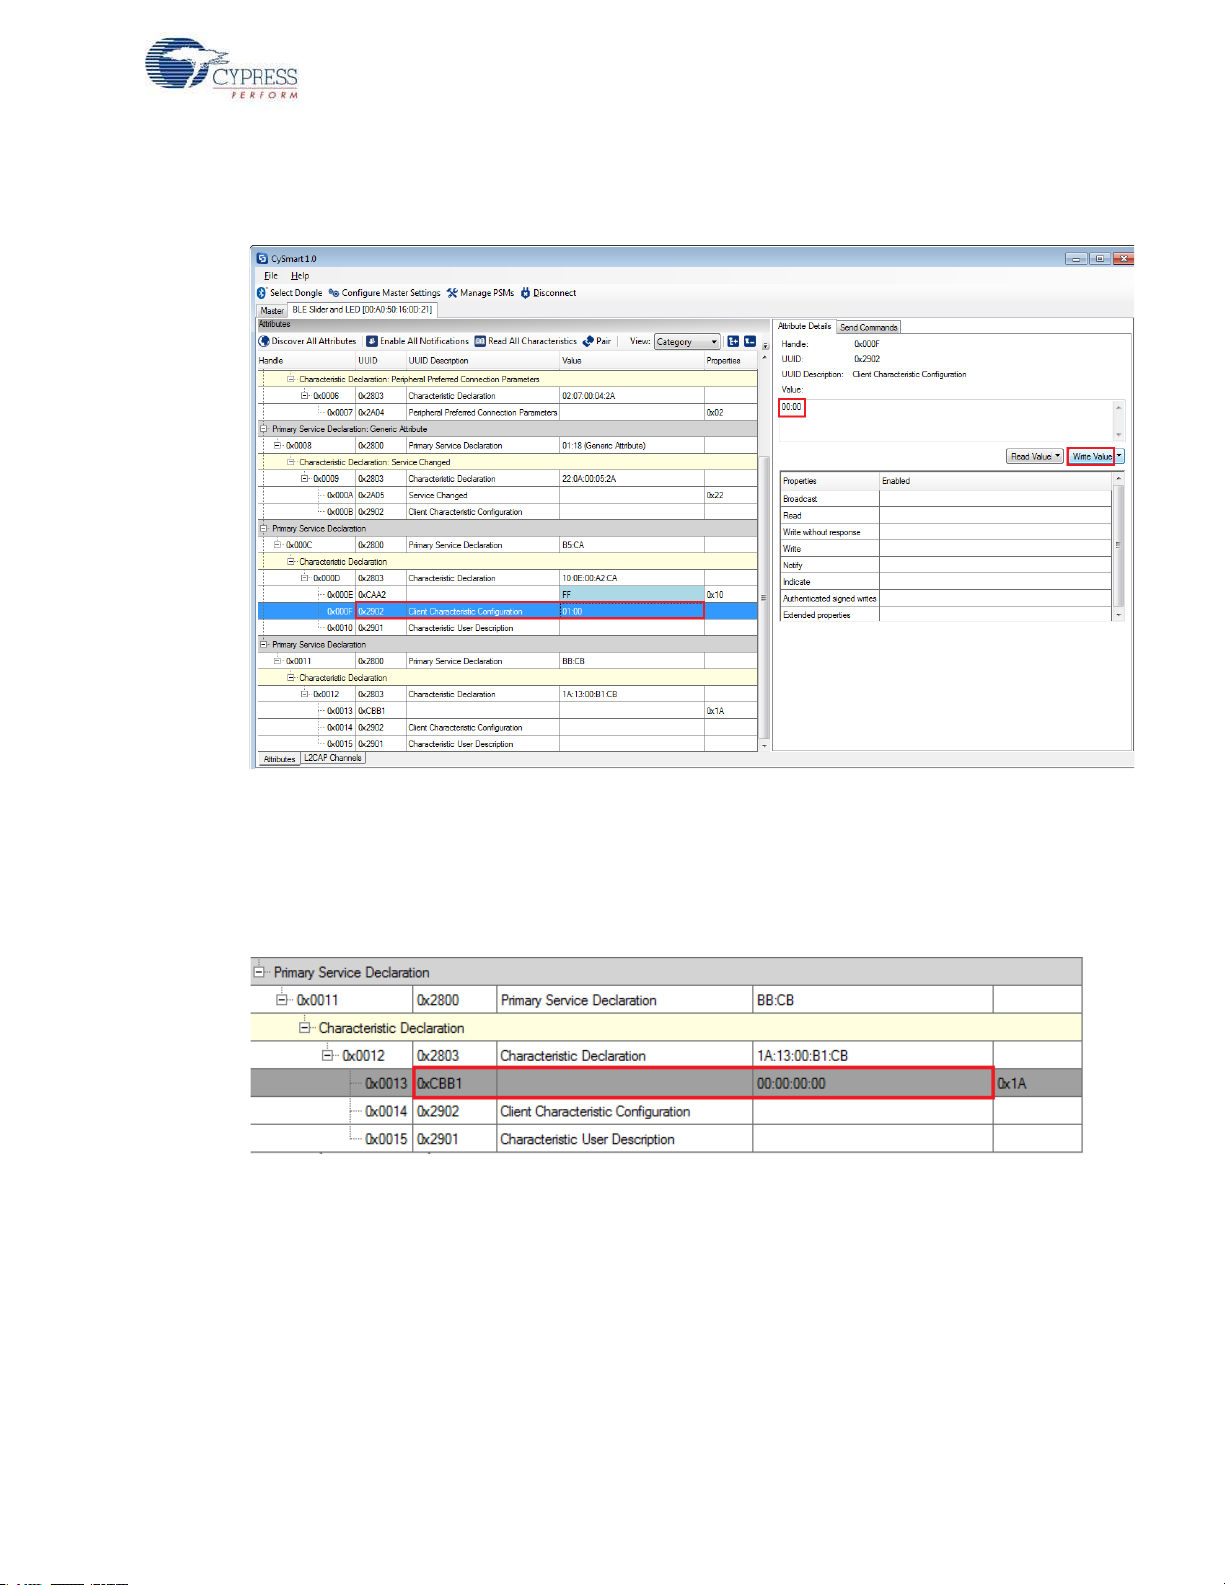The width and height of the screenshot is (1225, 1585).
Task: Click the Enabled column header in Properties table
Action: tap(995, 481)
